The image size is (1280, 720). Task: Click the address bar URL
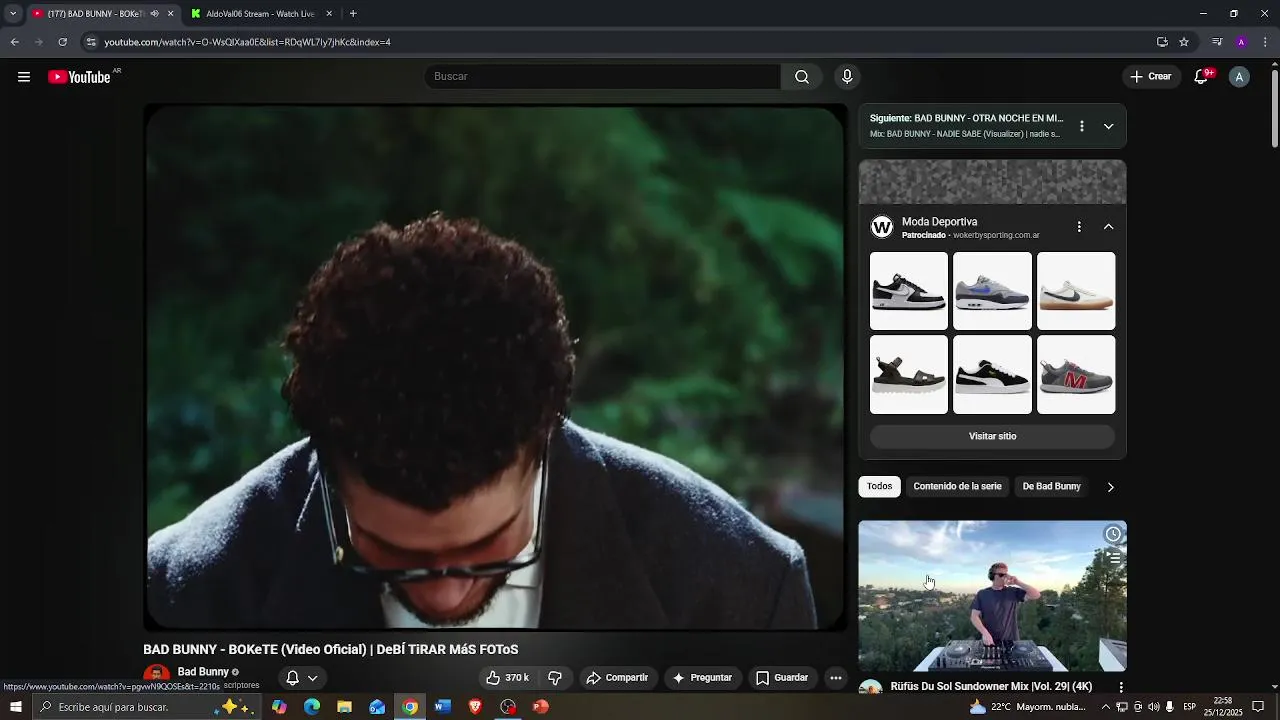[247, 42]
